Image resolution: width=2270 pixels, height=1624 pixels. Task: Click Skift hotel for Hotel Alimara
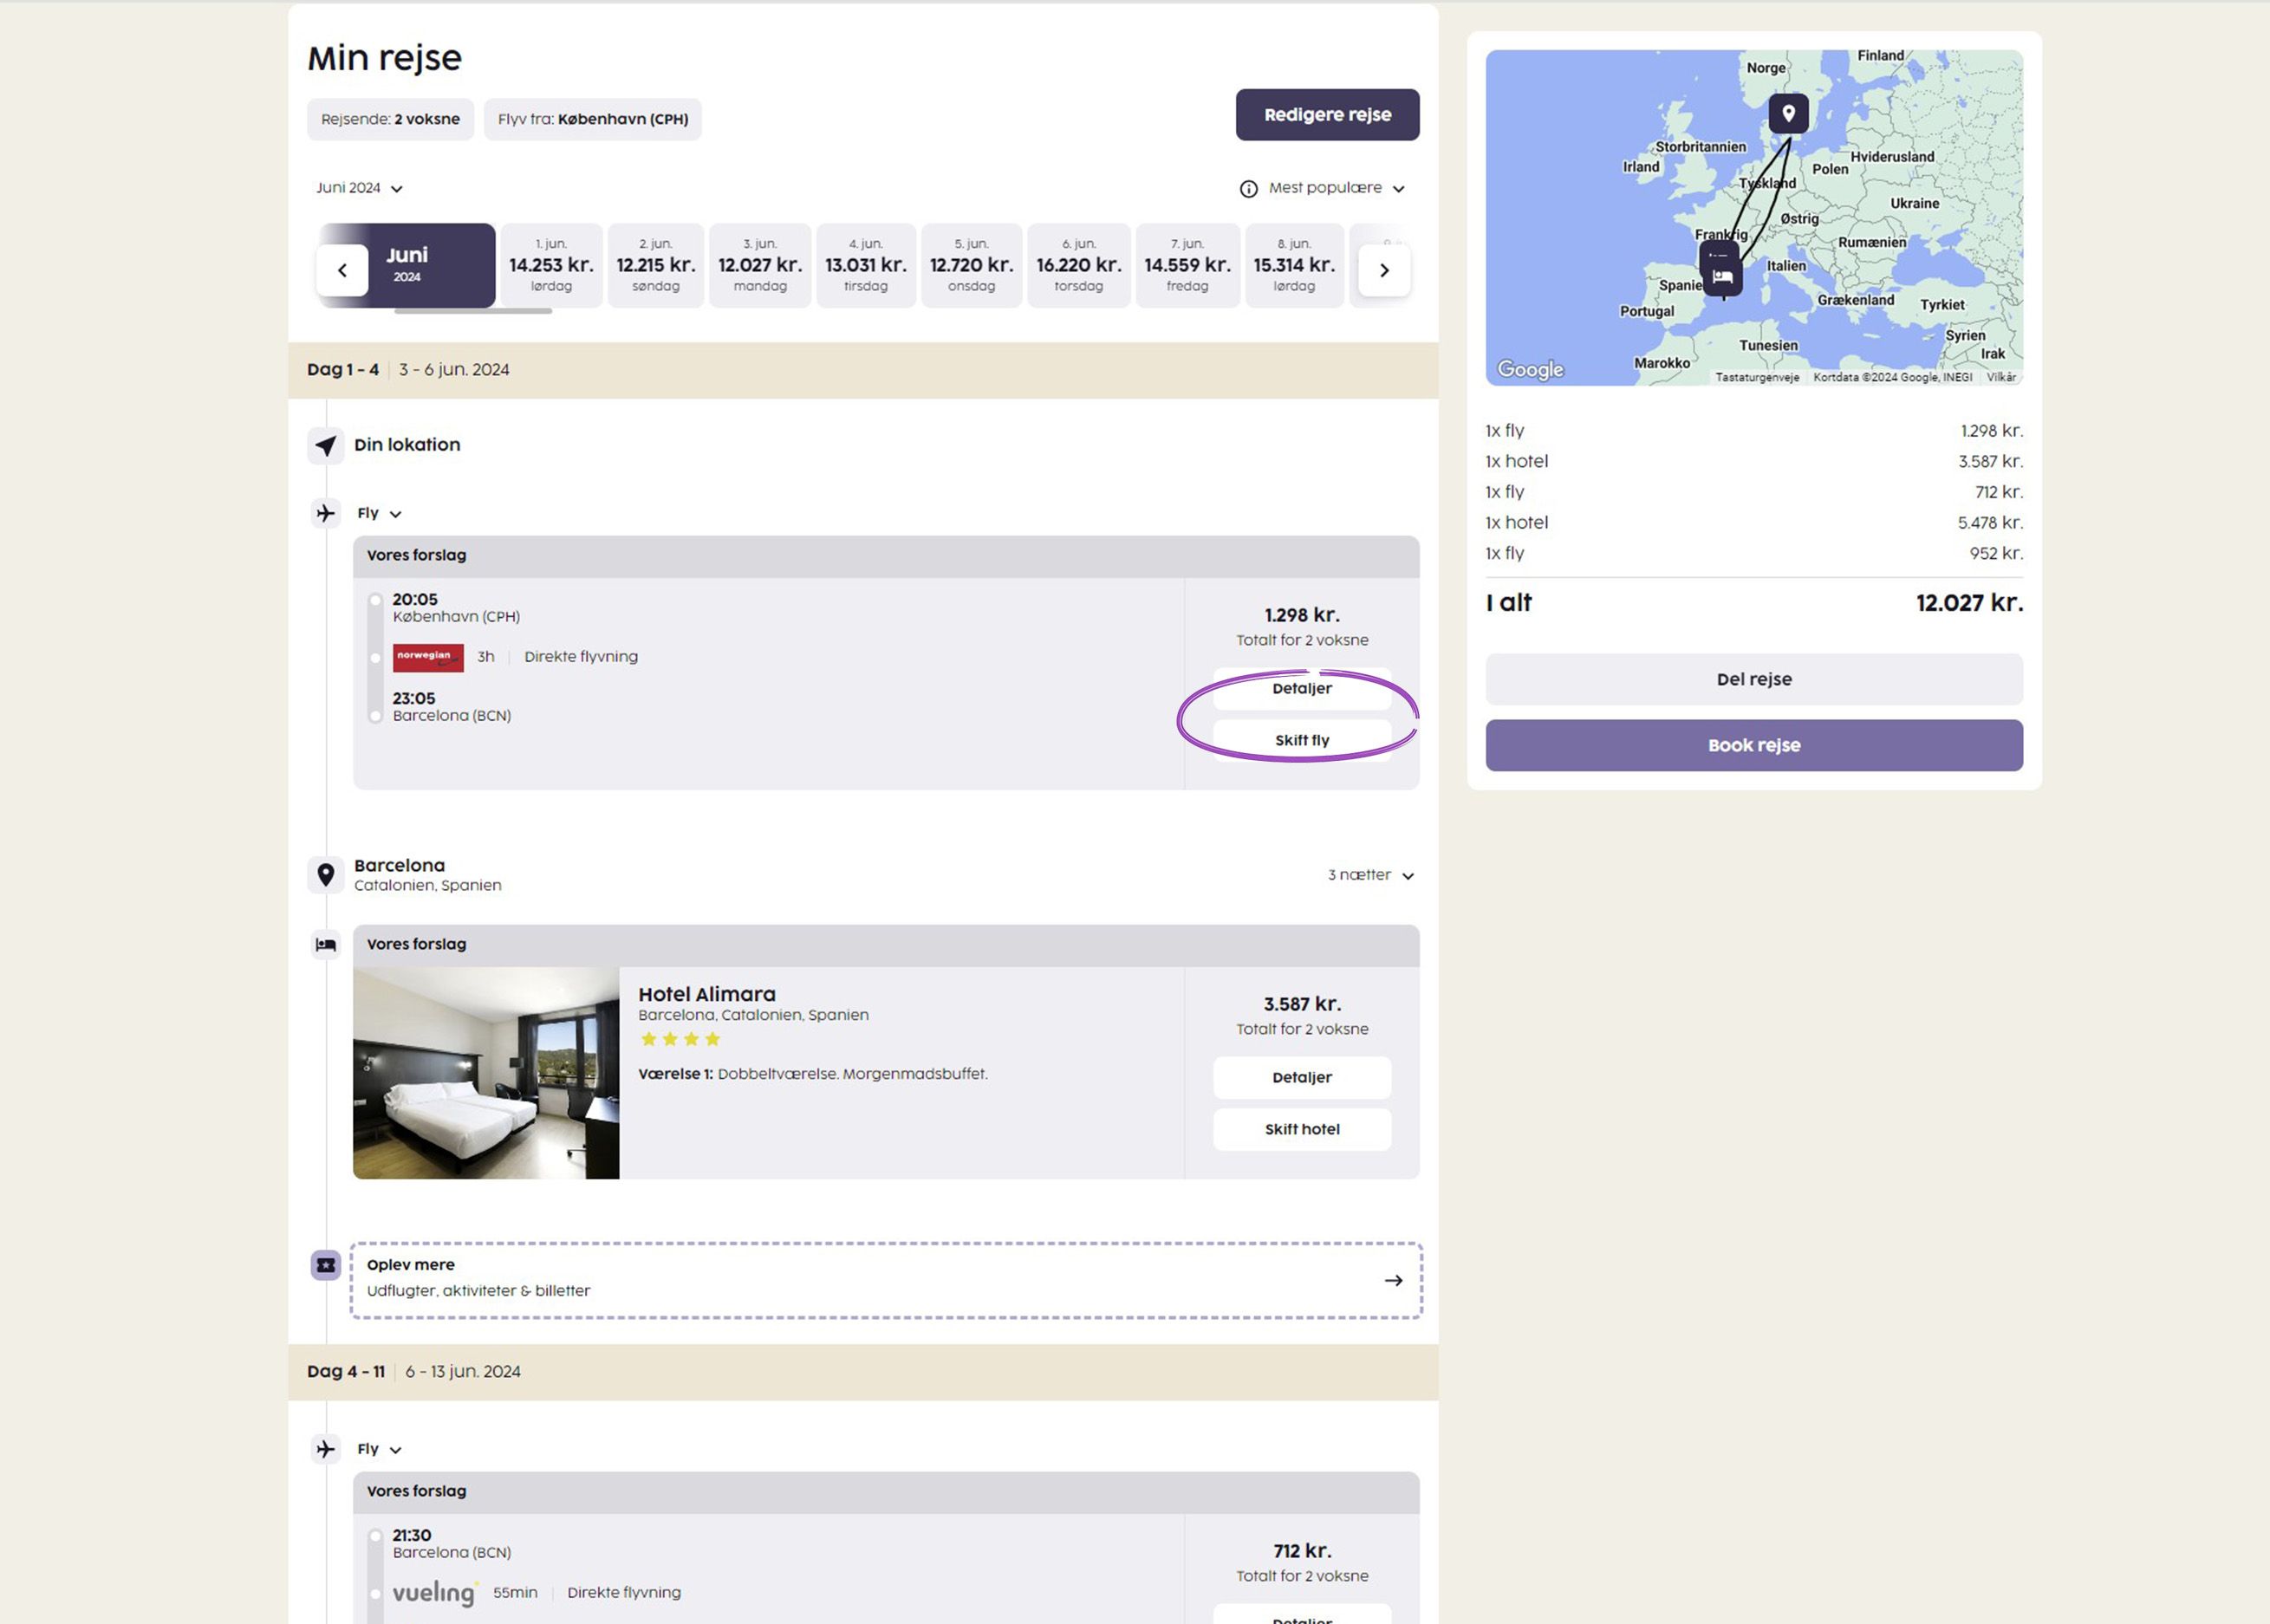[x=1301, y=1129]
